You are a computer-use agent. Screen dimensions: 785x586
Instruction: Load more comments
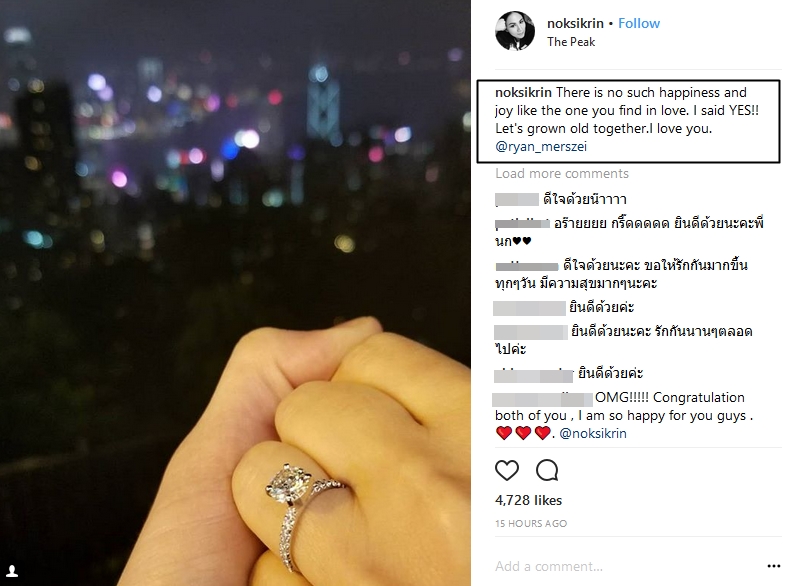562,174
